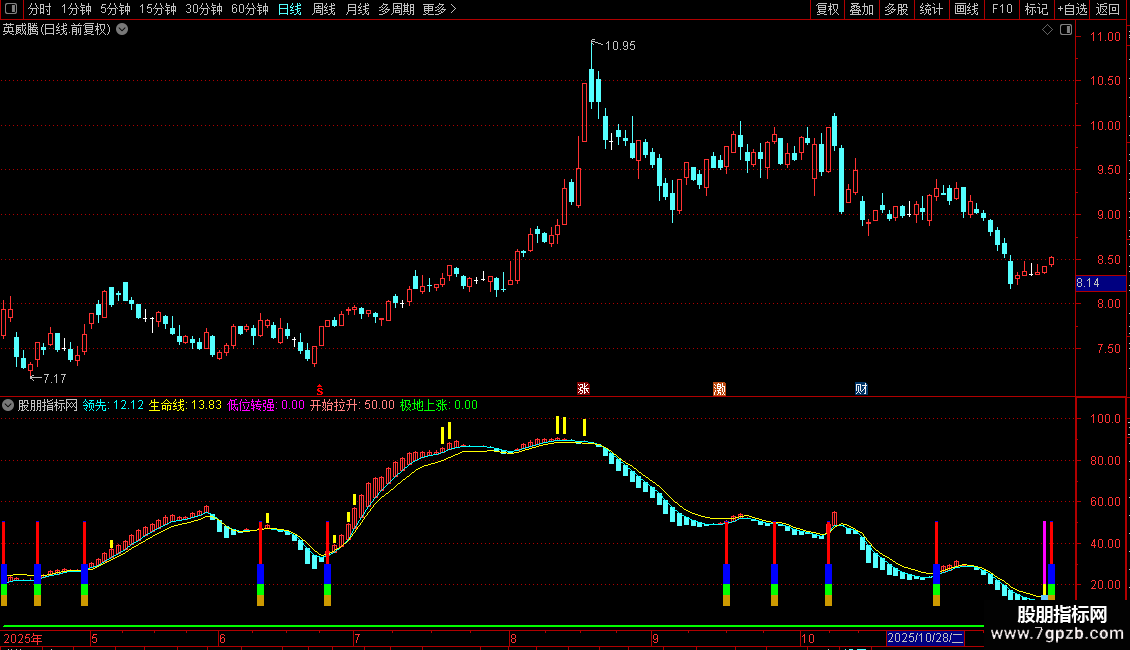Click the 领先: 12.12 indicator value
1130x650 pixels.
point(113,405)
